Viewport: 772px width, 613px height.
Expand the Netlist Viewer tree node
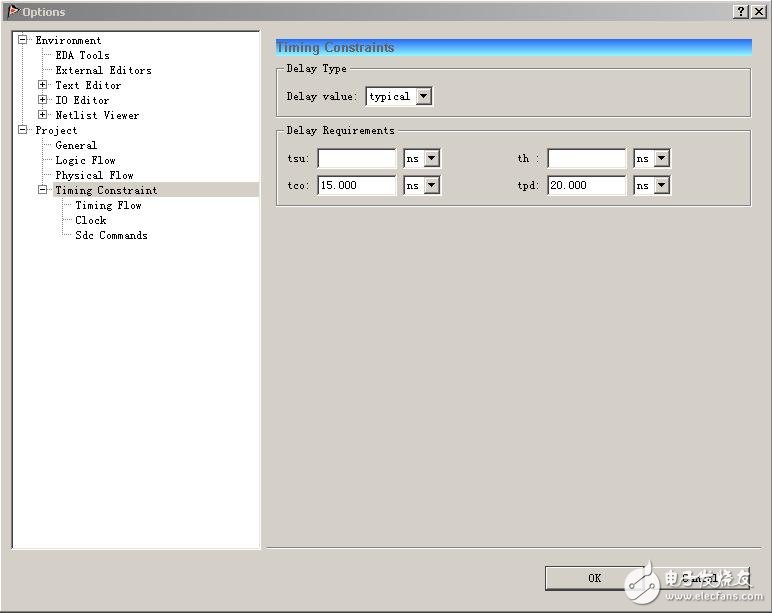coord(43,115)
